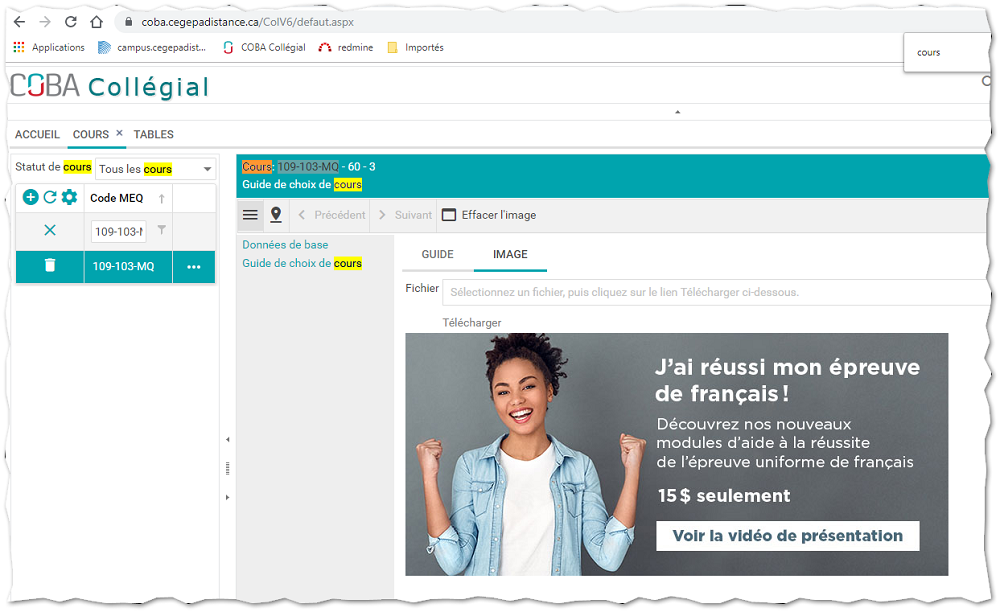The height and width of the screenshot is (612, 1000).
Task: Click Effacer l'image button
Action: click(489, 215)
